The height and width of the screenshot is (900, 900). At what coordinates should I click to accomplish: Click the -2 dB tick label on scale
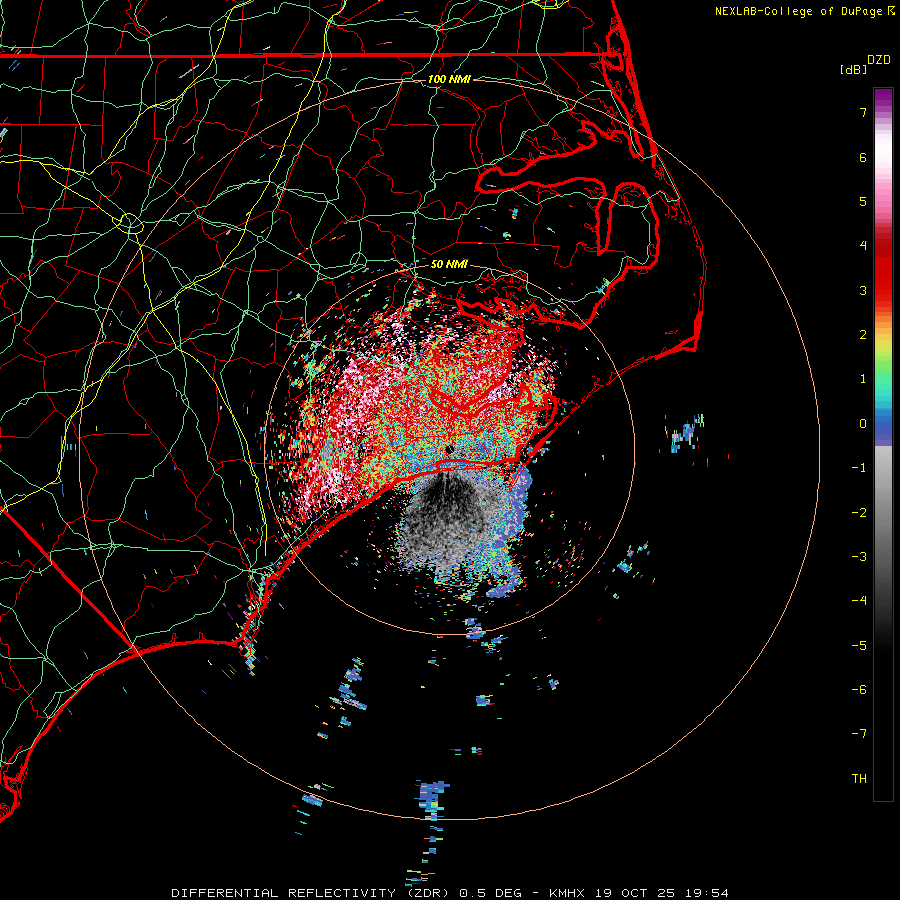point(859,513)
